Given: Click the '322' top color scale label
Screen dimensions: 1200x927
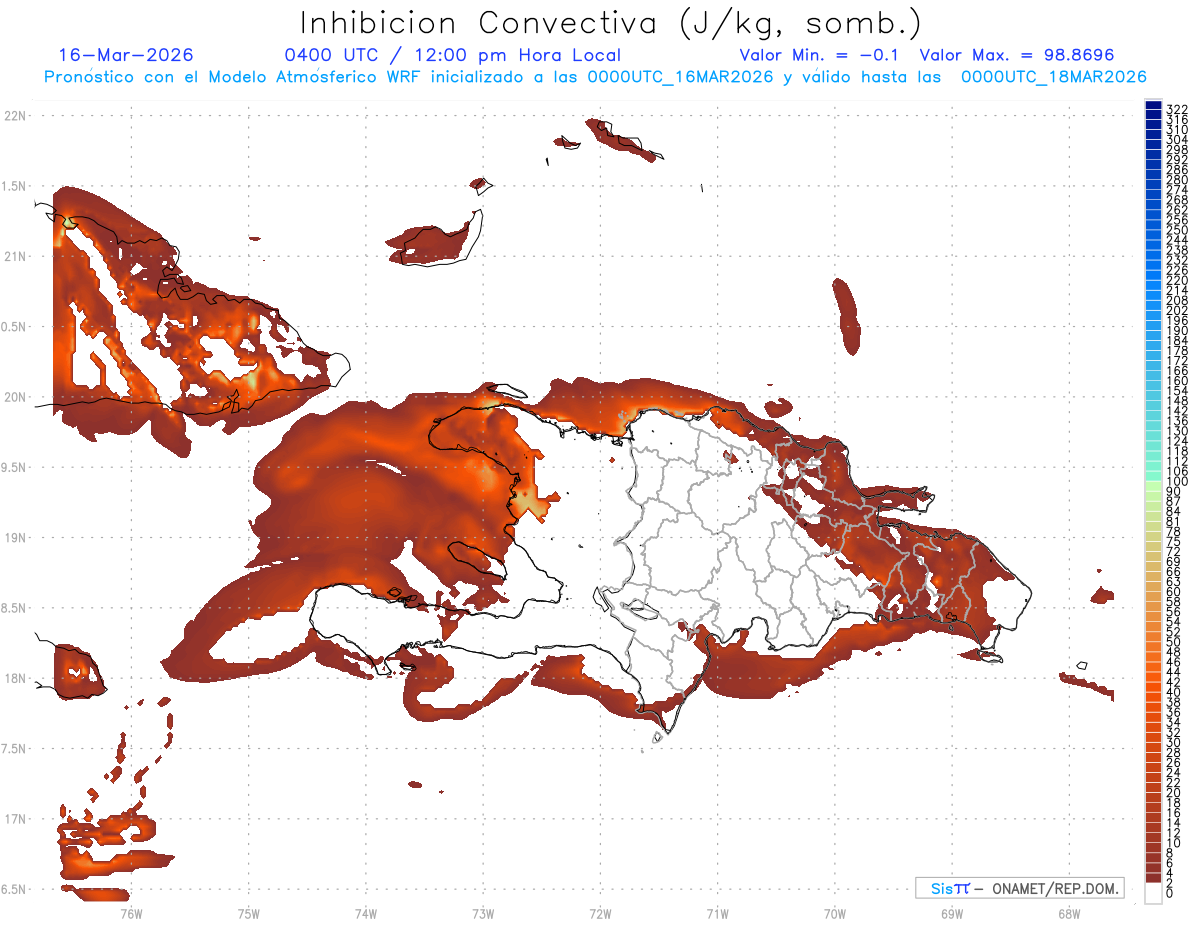Looking at the screenshot, I should tap(1177, 109).
